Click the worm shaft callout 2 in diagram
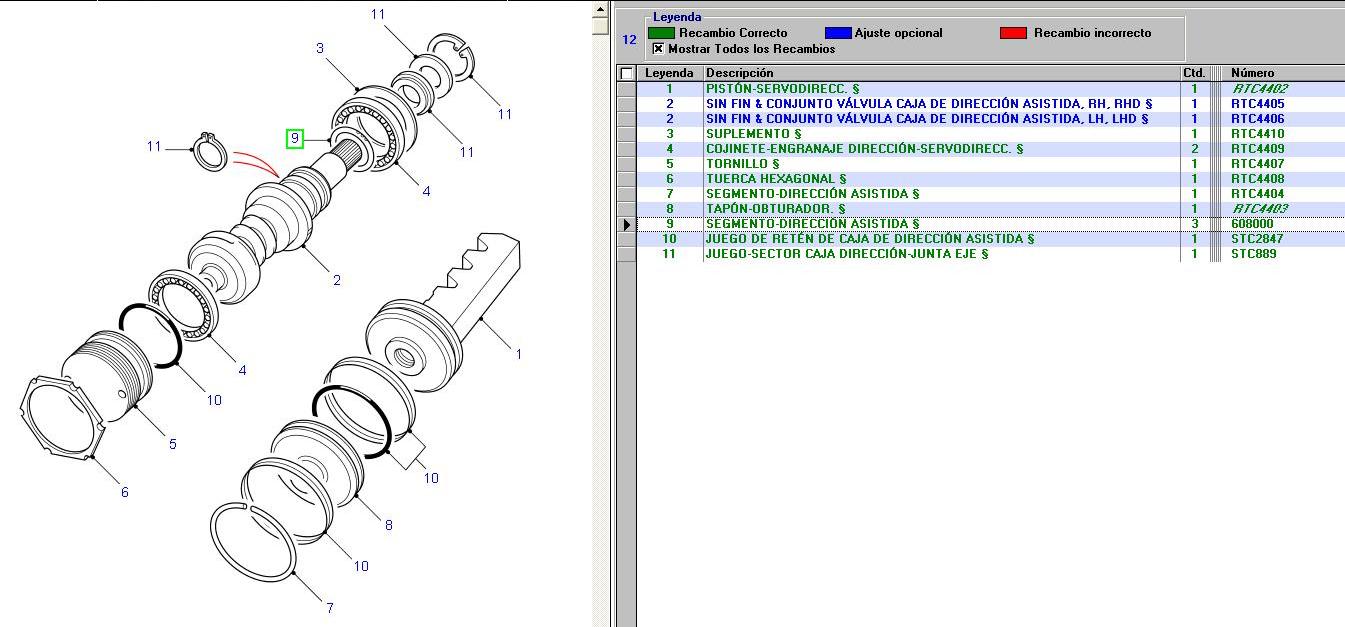This screenshot has width=1345, height=627. click(336, 280)
